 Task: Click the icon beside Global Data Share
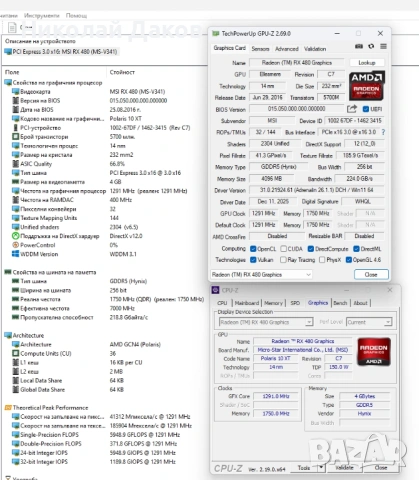pos(15,389)
